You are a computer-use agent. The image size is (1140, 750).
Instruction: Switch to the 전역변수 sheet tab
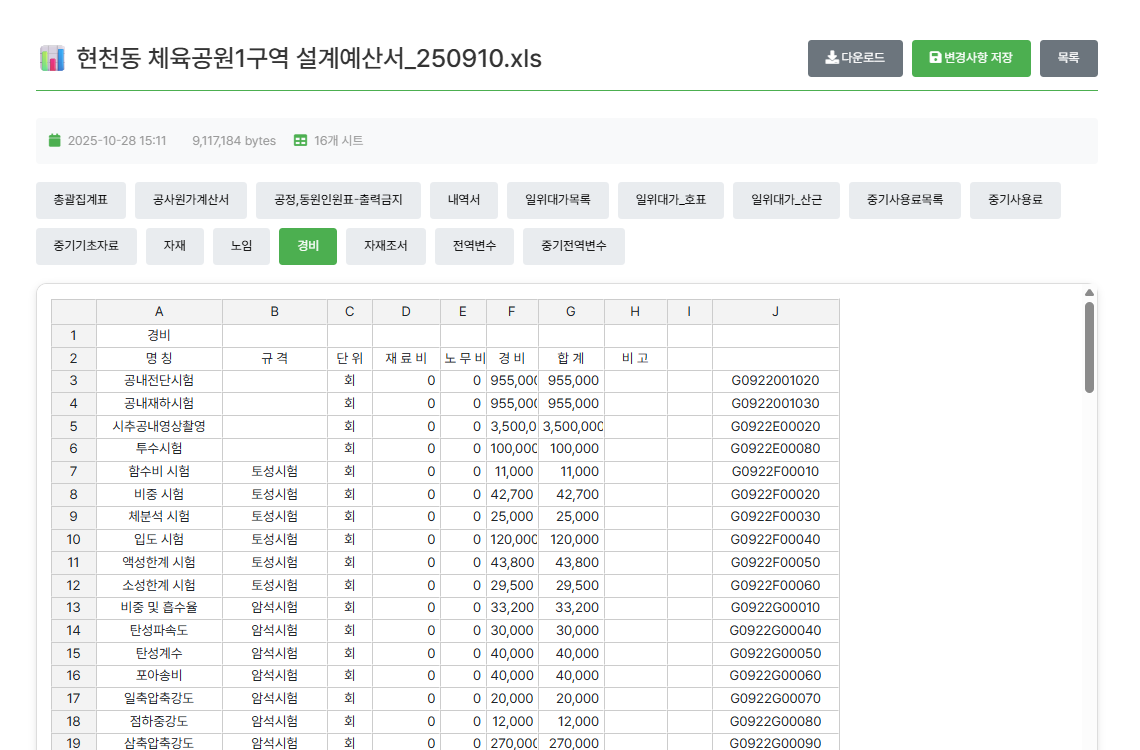pyautogui.click(x=474, y=246)
